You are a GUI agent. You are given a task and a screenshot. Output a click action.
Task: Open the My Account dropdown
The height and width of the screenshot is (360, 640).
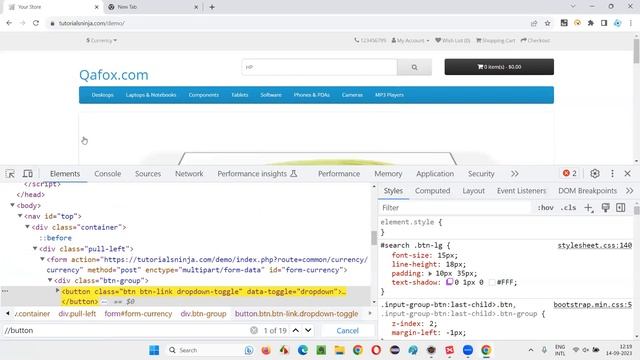(x=410, y=40)
